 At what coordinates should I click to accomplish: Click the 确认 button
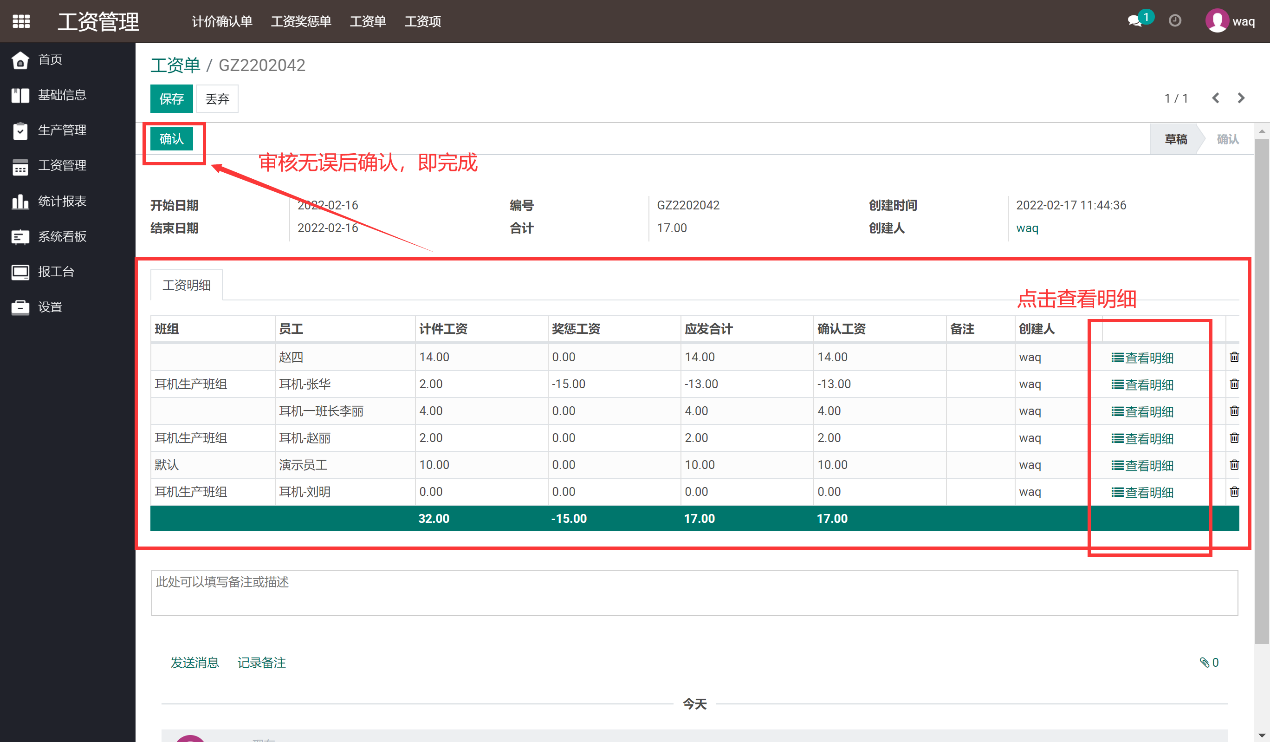click(x=171, y=139)
